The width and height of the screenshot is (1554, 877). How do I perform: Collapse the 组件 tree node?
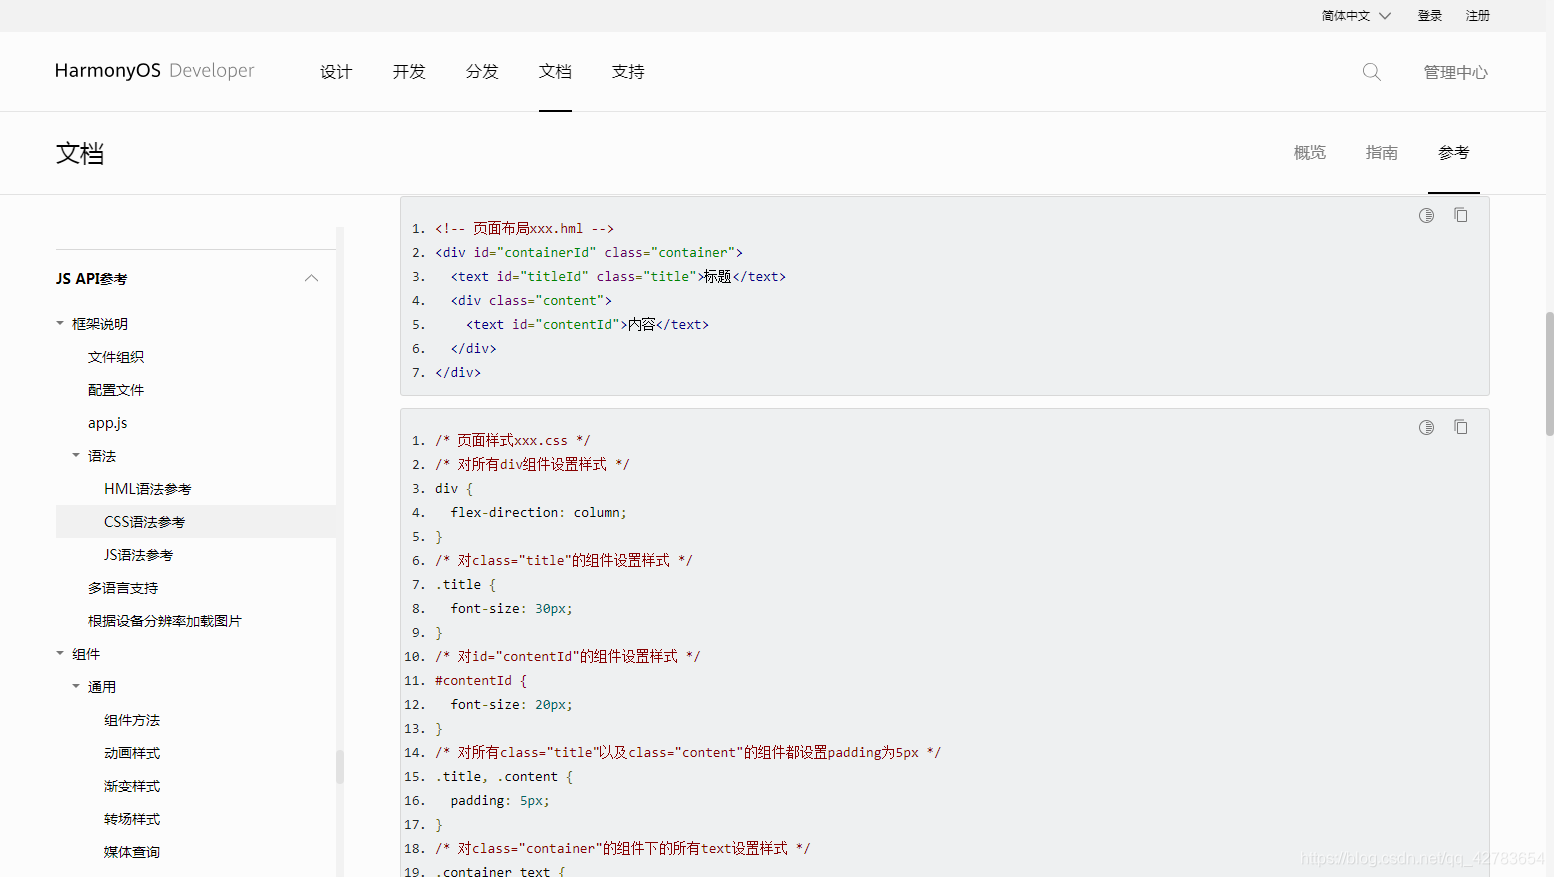(x=60, y=653)
